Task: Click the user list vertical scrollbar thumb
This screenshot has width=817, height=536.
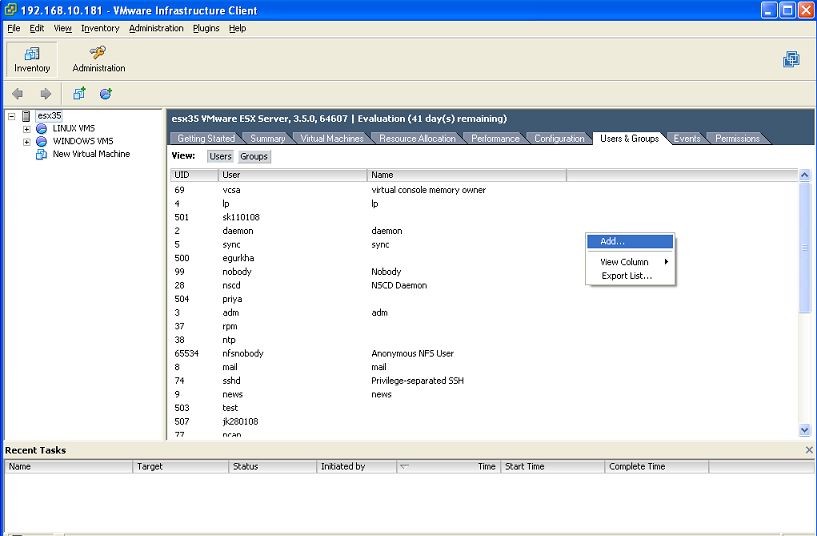Action: tap(804, 248)
